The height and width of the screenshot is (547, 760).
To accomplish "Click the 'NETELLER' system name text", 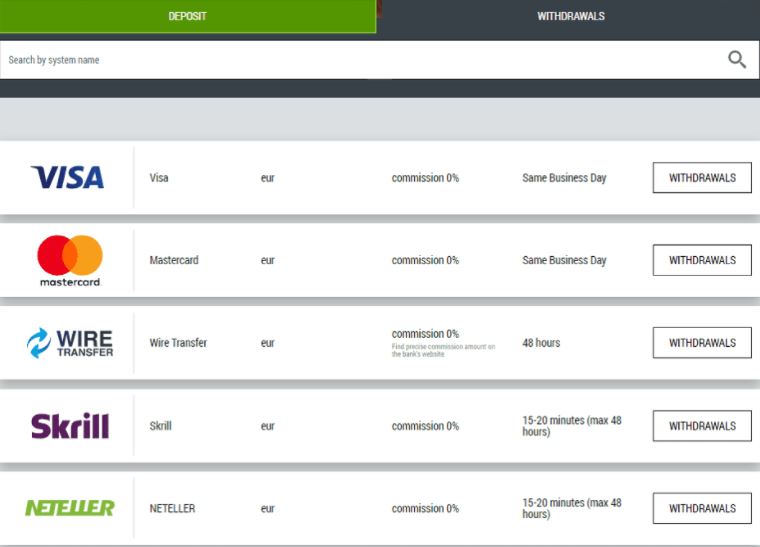I will coord(172,508).
